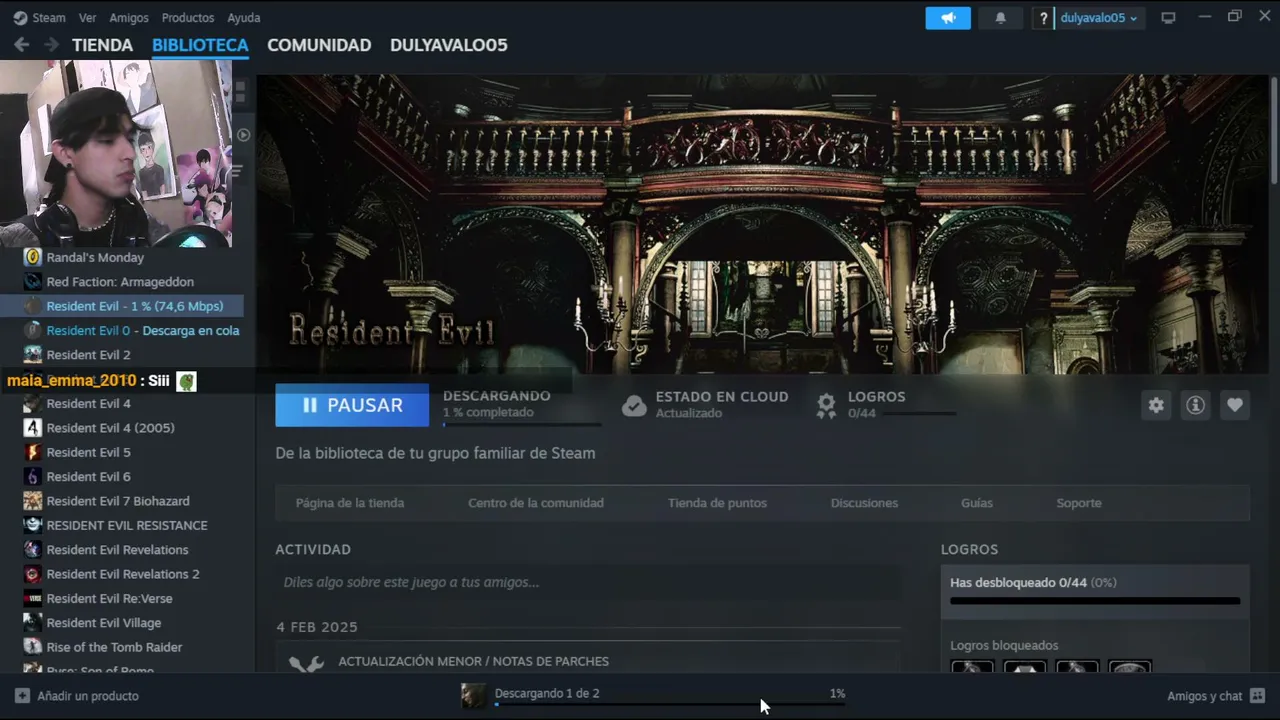Pause the Resident Evil download

(352, 405)
